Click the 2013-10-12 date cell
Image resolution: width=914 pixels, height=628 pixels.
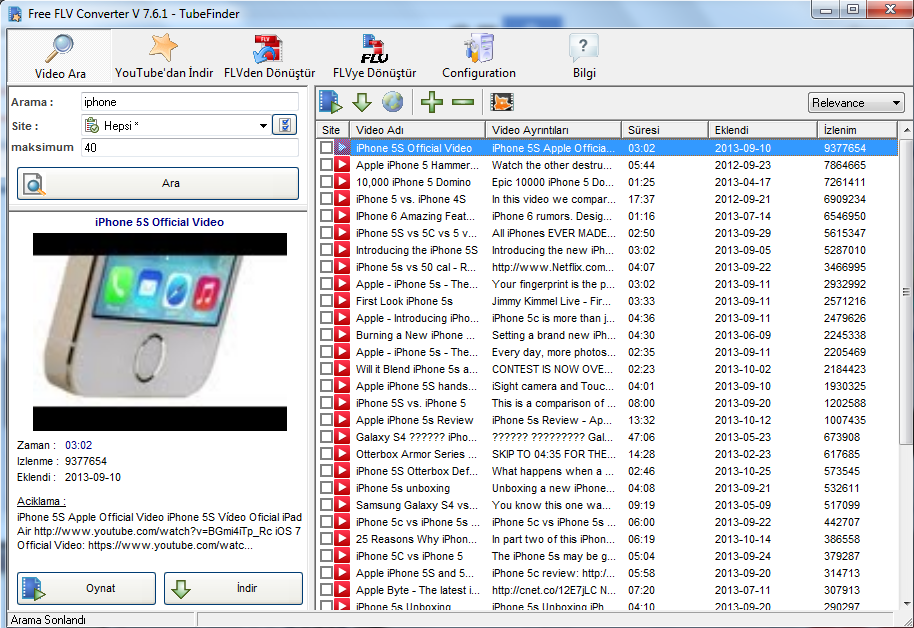pos(743,420)
